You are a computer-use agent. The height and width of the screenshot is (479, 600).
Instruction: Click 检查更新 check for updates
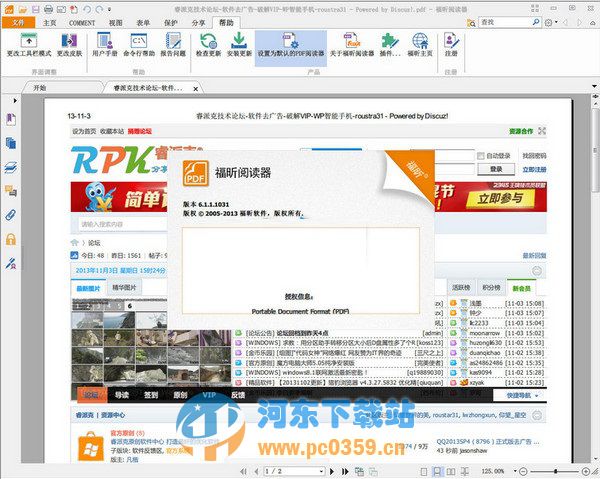coord(209,45)
